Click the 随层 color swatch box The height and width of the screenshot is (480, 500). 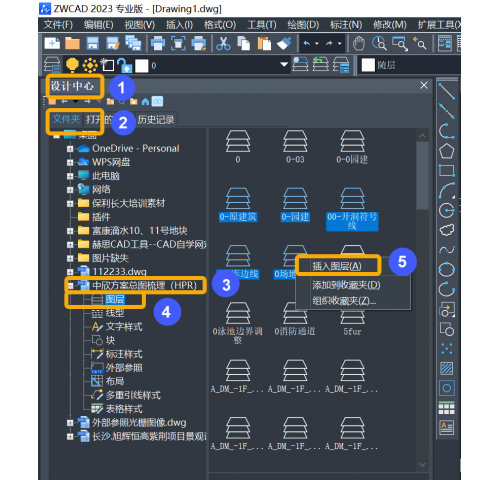[x=368, y=65]
